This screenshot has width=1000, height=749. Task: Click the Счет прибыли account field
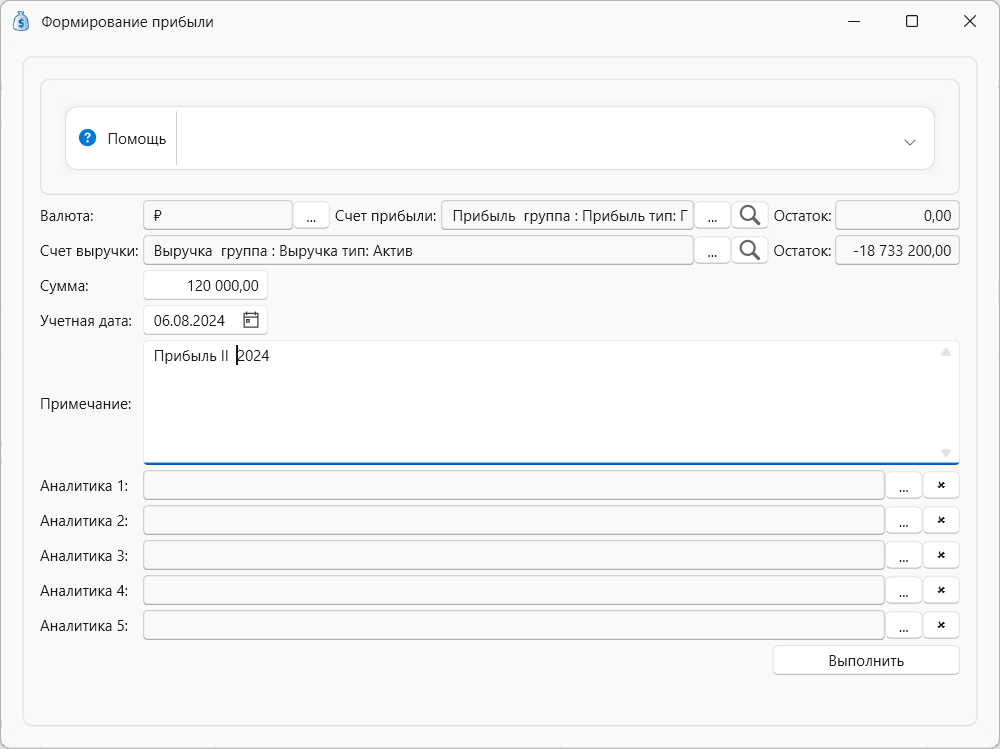[x=567, y=216]
